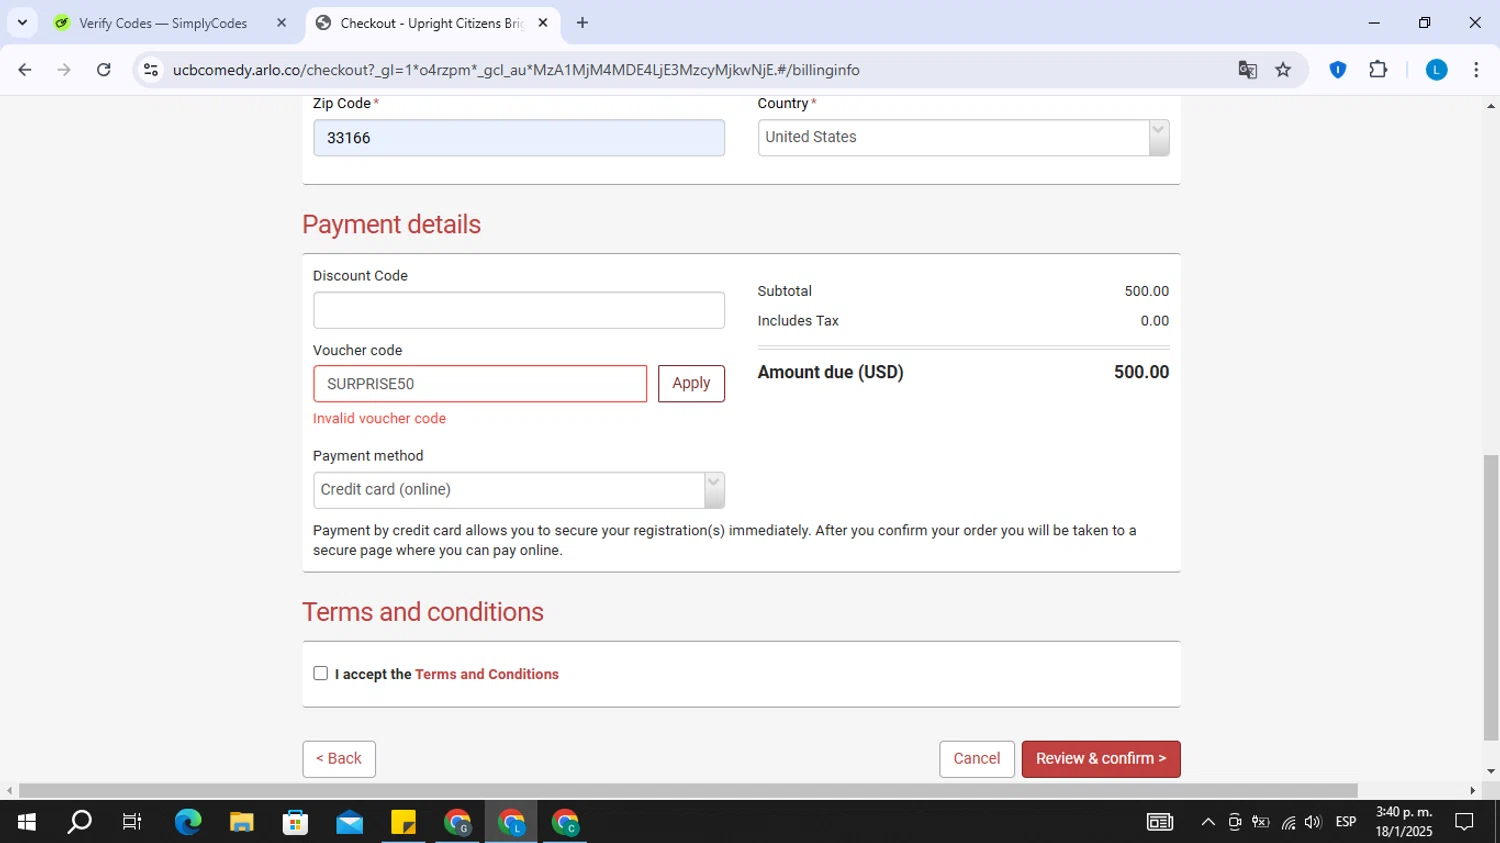Click into the Zip Code field
Screen dimensions: 1500x843
pos(519,138)
